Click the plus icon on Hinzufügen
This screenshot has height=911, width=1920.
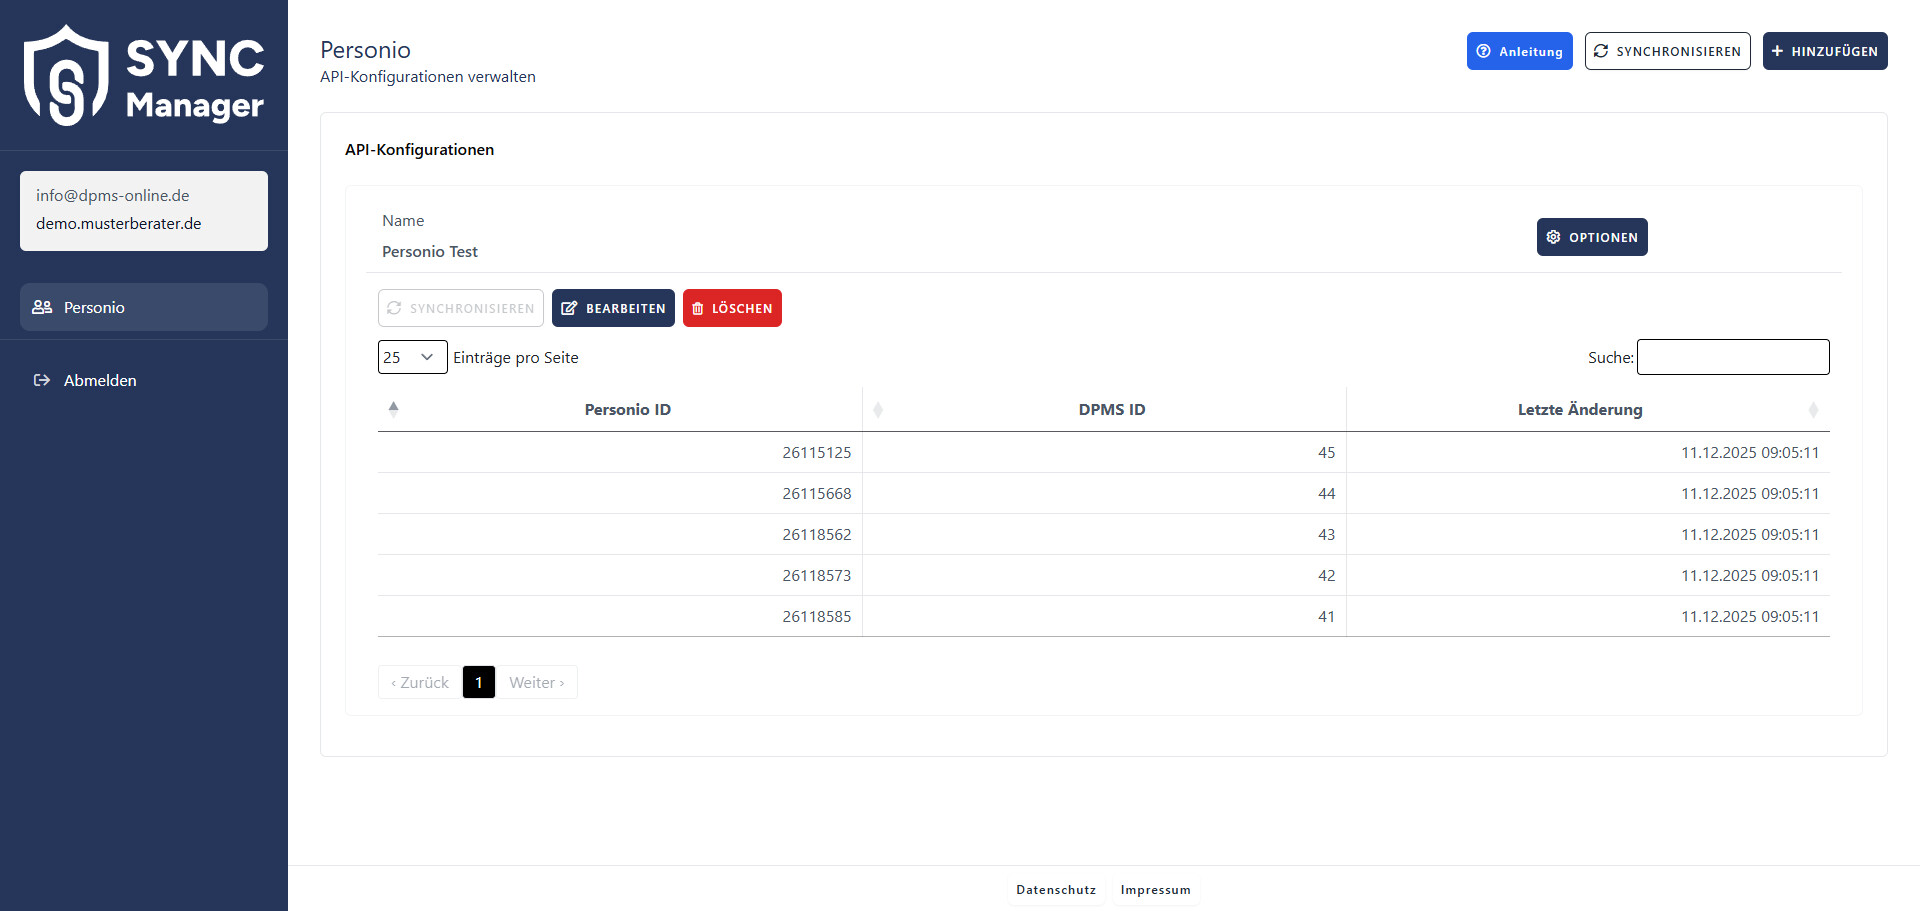[1777, 51]
